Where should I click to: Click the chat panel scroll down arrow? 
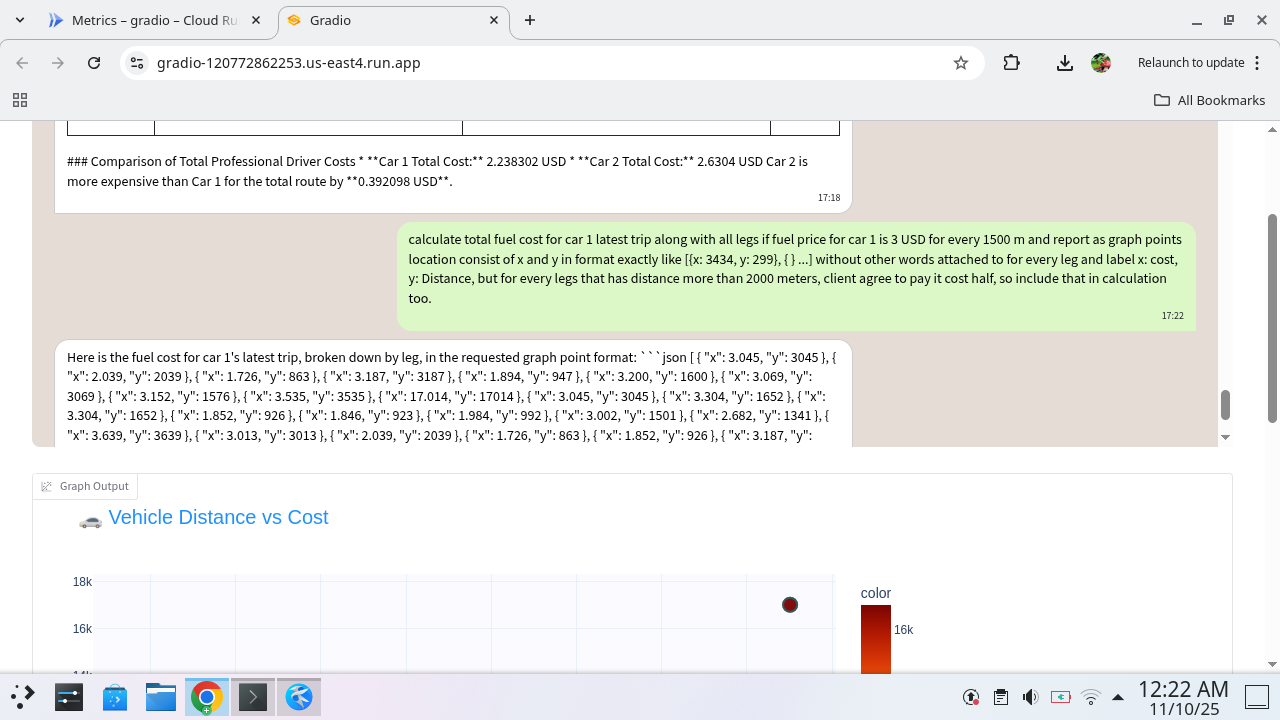click(x=1225, y=437)
